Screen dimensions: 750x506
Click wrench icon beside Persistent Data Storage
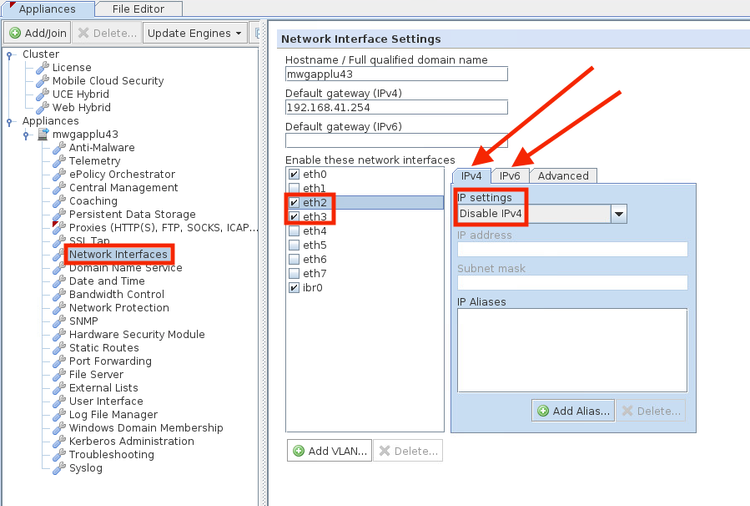(x=59, y=214)
